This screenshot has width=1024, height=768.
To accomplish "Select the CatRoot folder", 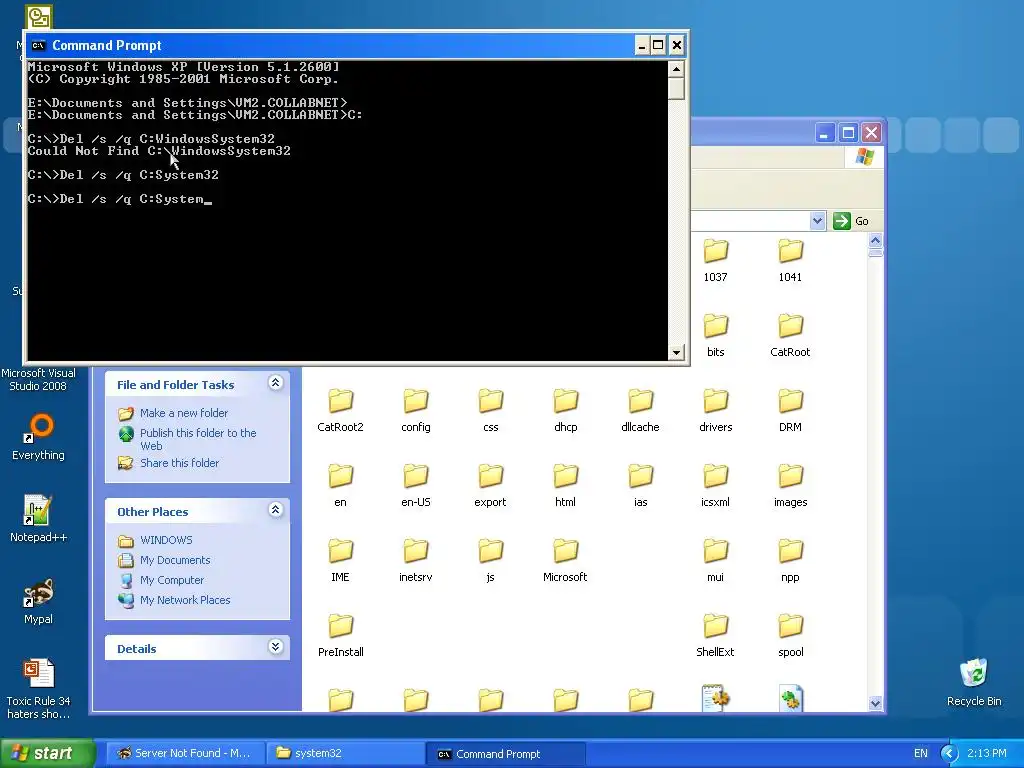I will pyautogui.click(x=790, y=336).
